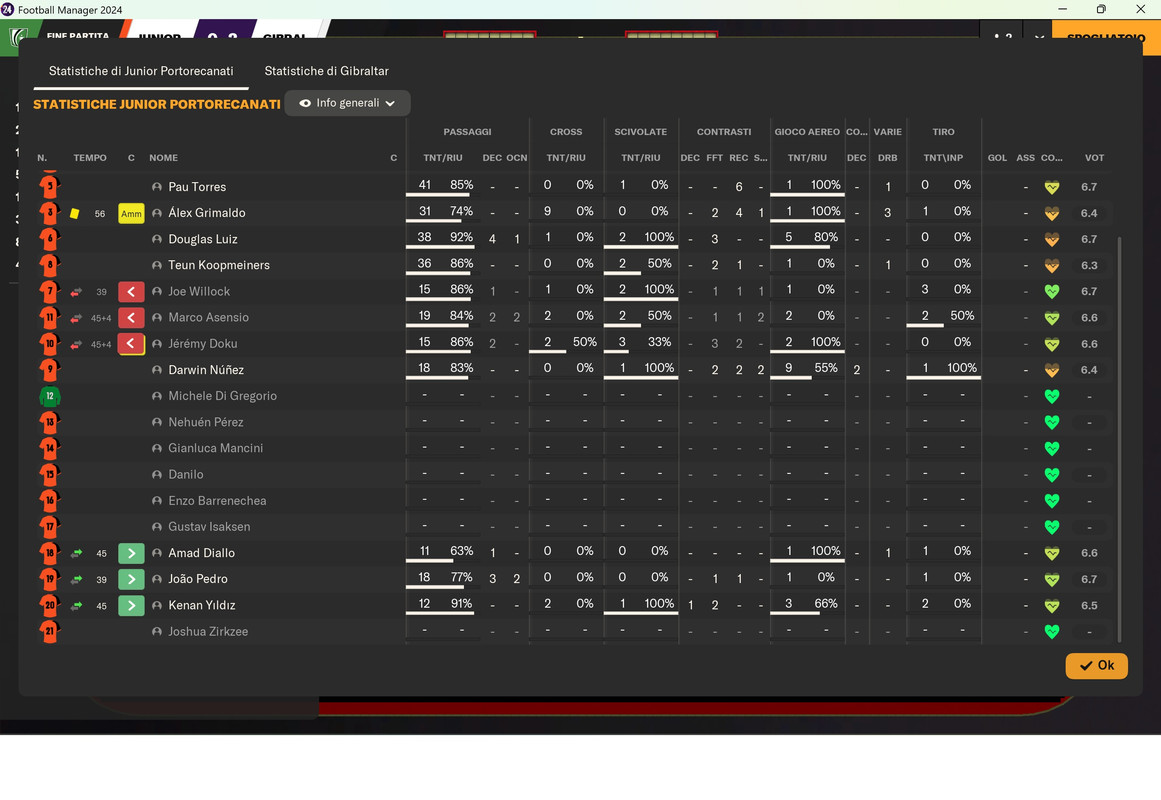Sort by the TEMPO column header
Viewport: 1161px width, 800px height.
click(90, 158)
